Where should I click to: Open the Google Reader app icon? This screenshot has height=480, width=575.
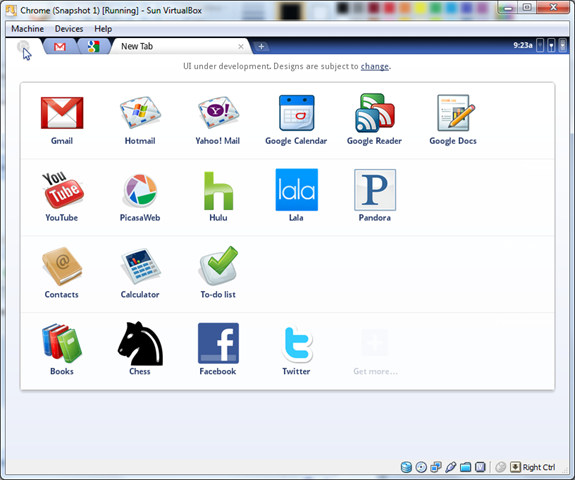(x=374, y=113)
